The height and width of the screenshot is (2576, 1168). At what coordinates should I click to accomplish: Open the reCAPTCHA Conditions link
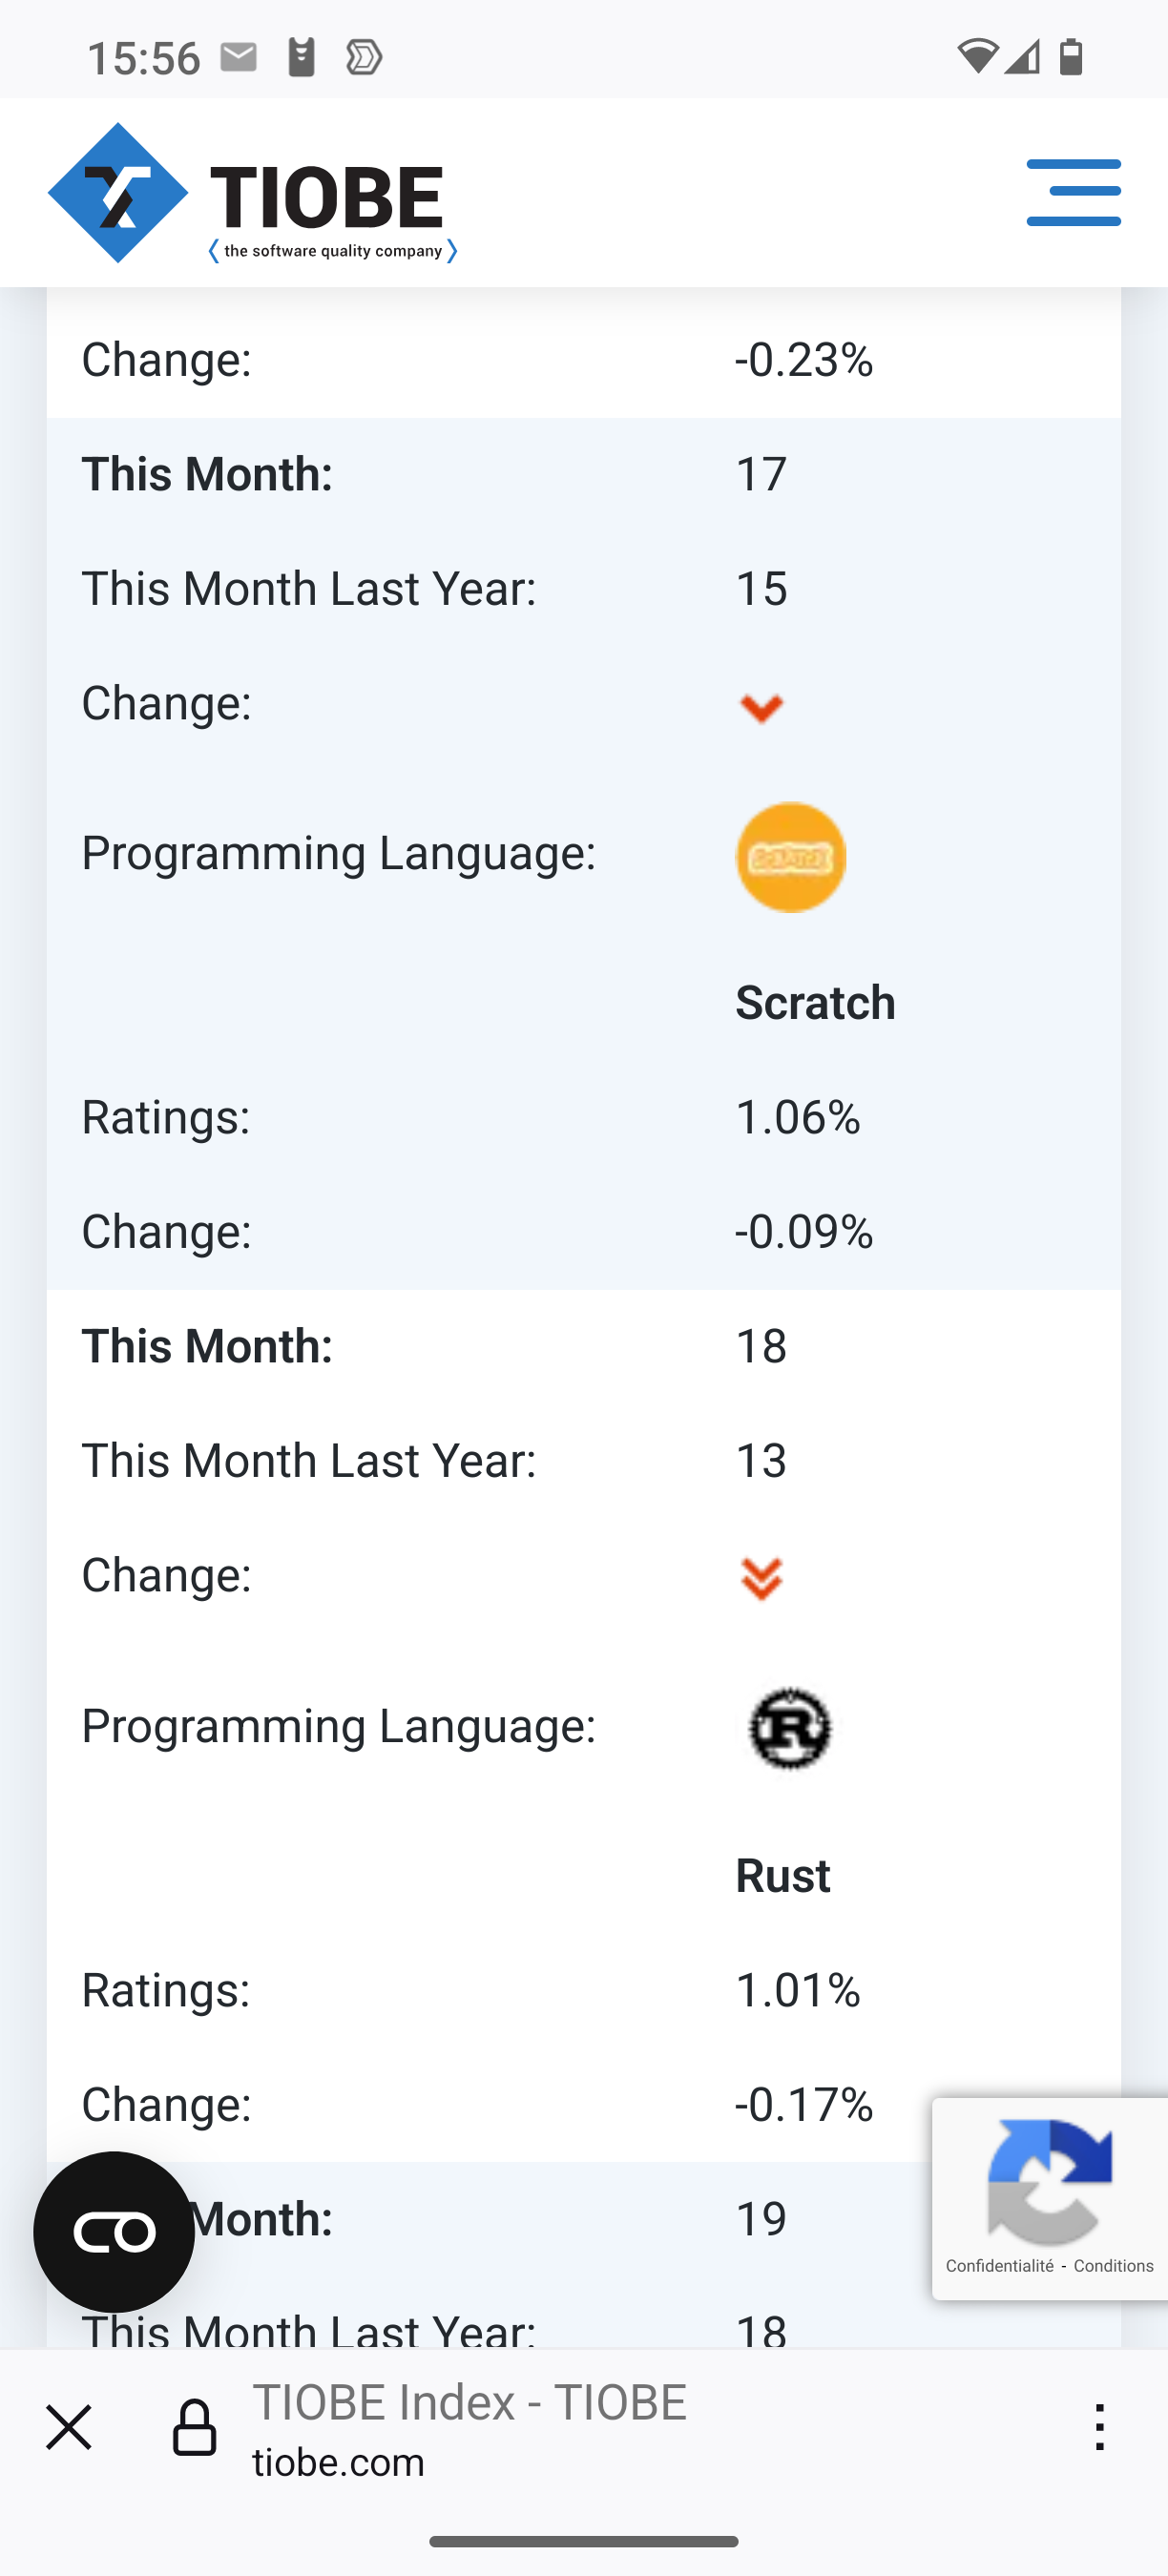click(1113, 2266)
